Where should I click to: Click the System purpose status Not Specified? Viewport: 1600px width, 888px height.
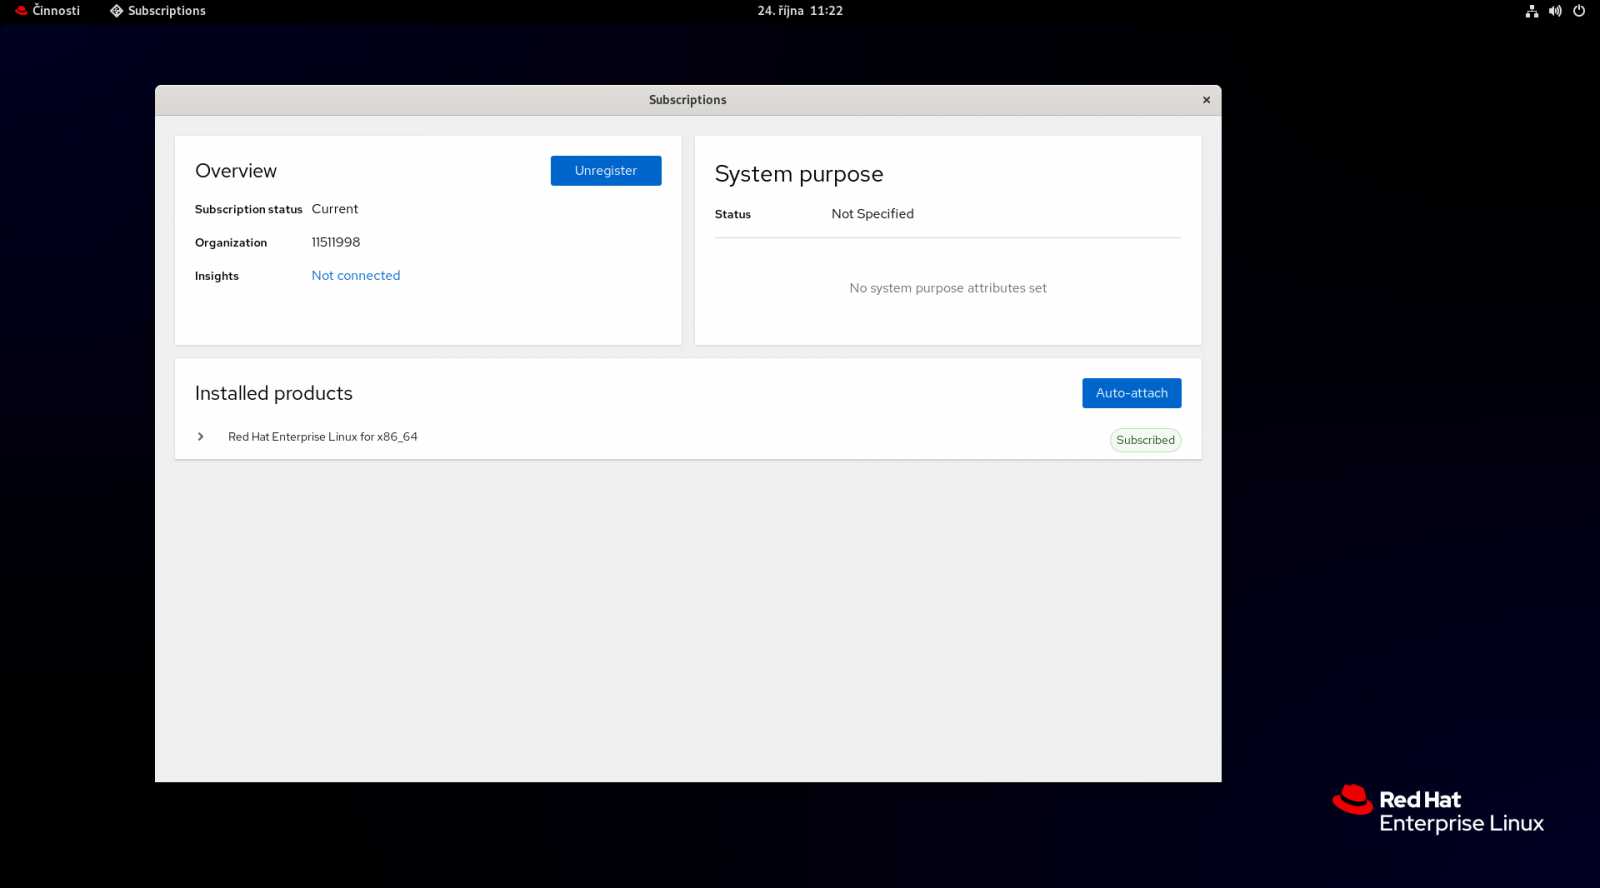872,214
